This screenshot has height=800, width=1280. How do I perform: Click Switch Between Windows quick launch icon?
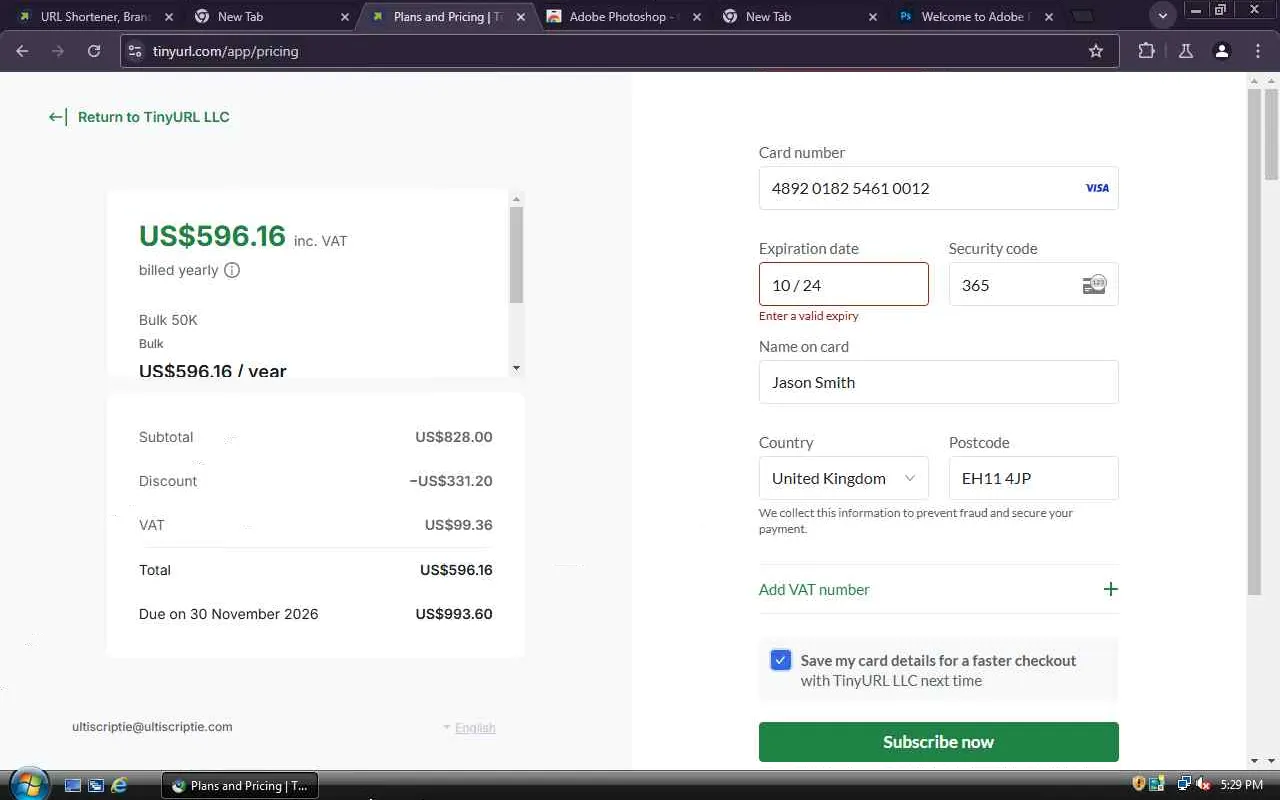tap(96, 785)
